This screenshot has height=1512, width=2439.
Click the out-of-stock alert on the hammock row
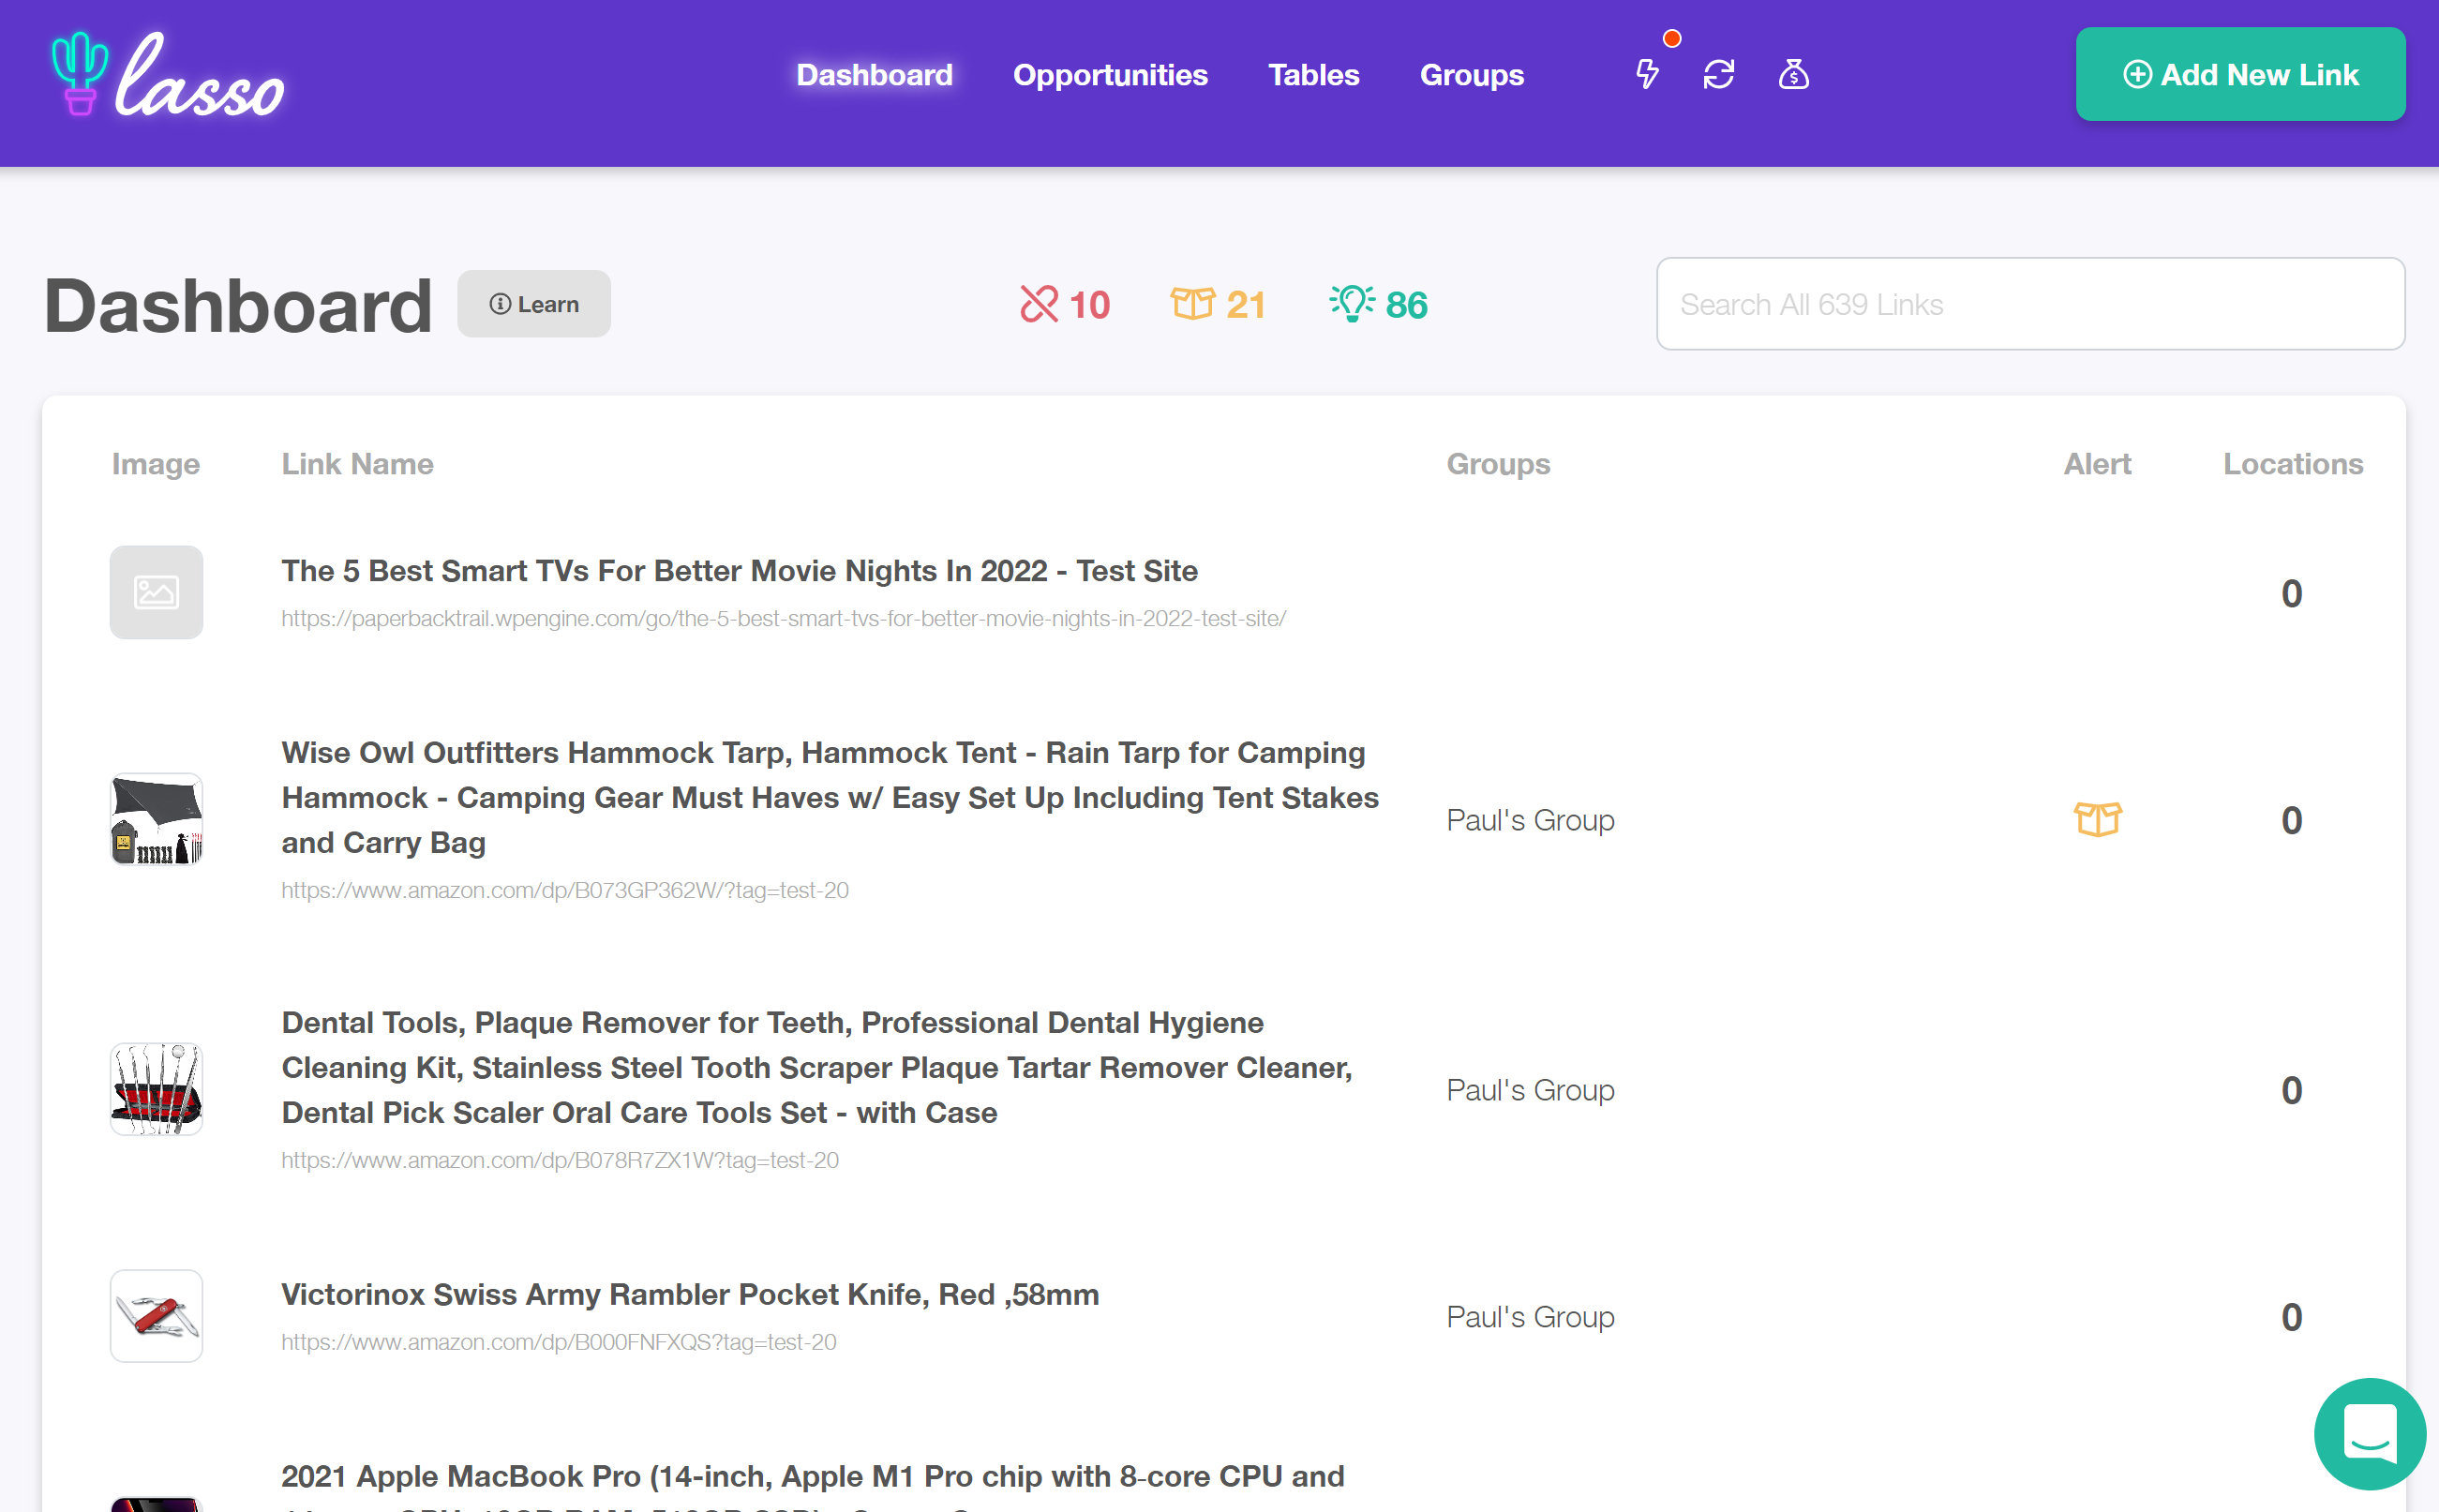click(x=2098, y=819)
